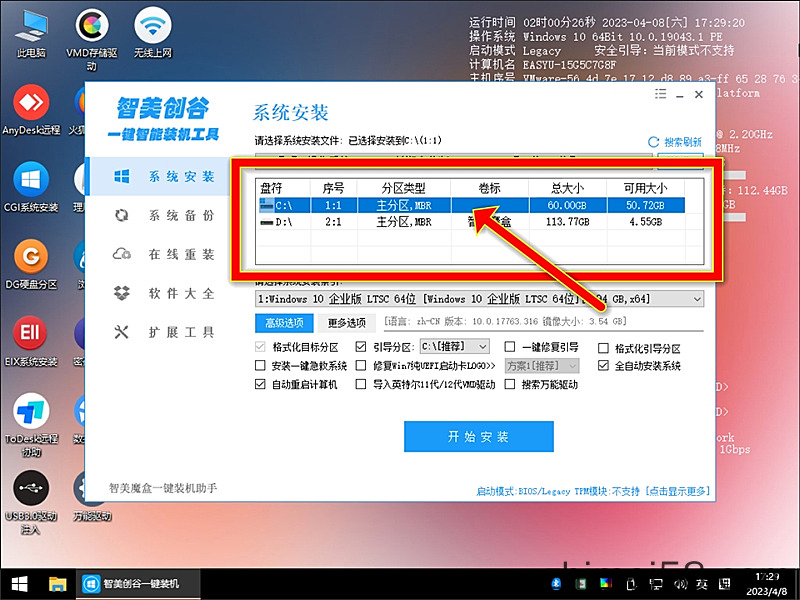Toggle 全自动安装系统 checkbox

click(603, 365)
